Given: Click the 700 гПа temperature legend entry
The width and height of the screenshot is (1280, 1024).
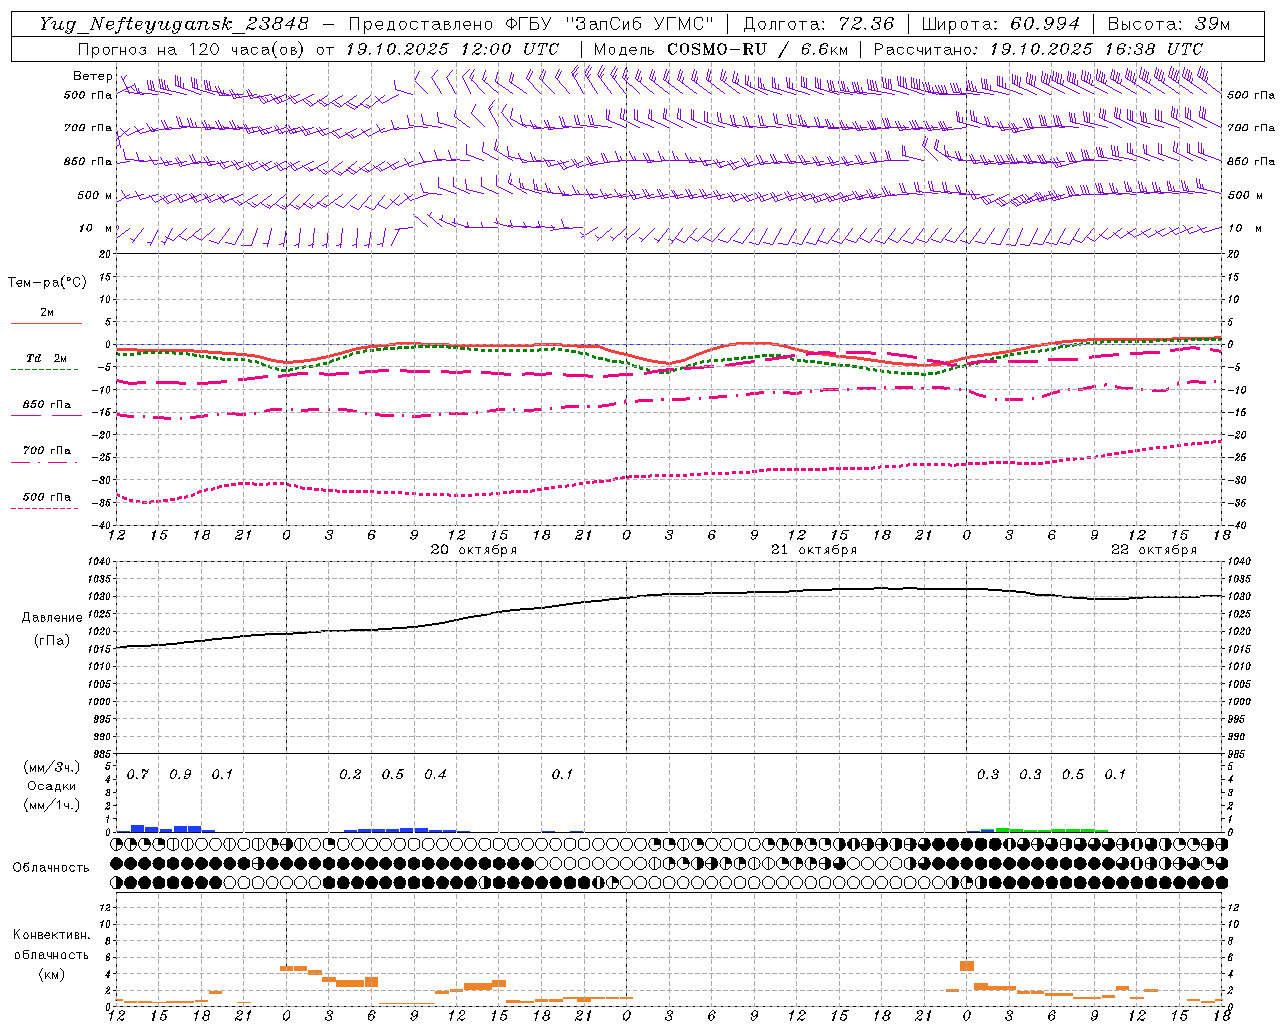Looking at the screenshot, I should pos(47,450).
